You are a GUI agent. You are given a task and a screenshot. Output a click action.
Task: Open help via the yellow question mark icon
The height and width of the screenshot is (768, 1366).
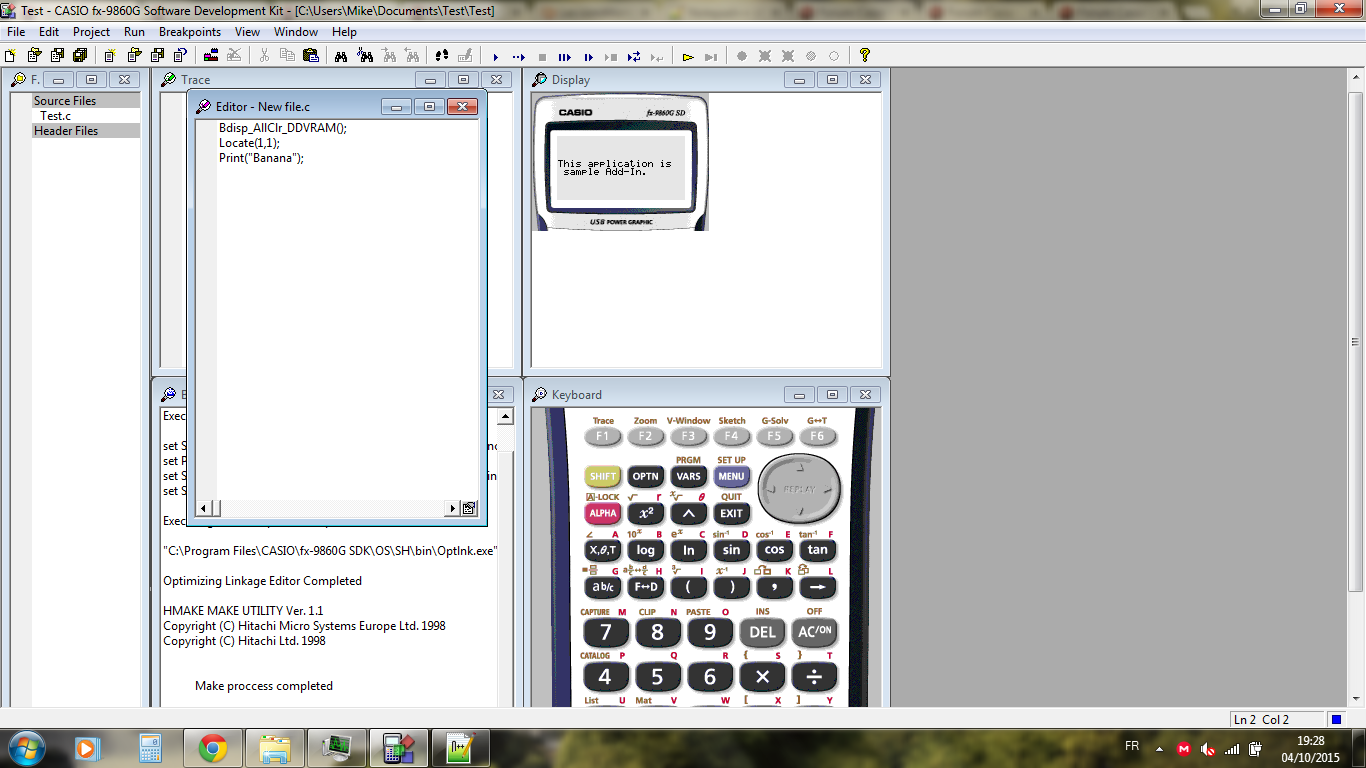pos(865,56)
